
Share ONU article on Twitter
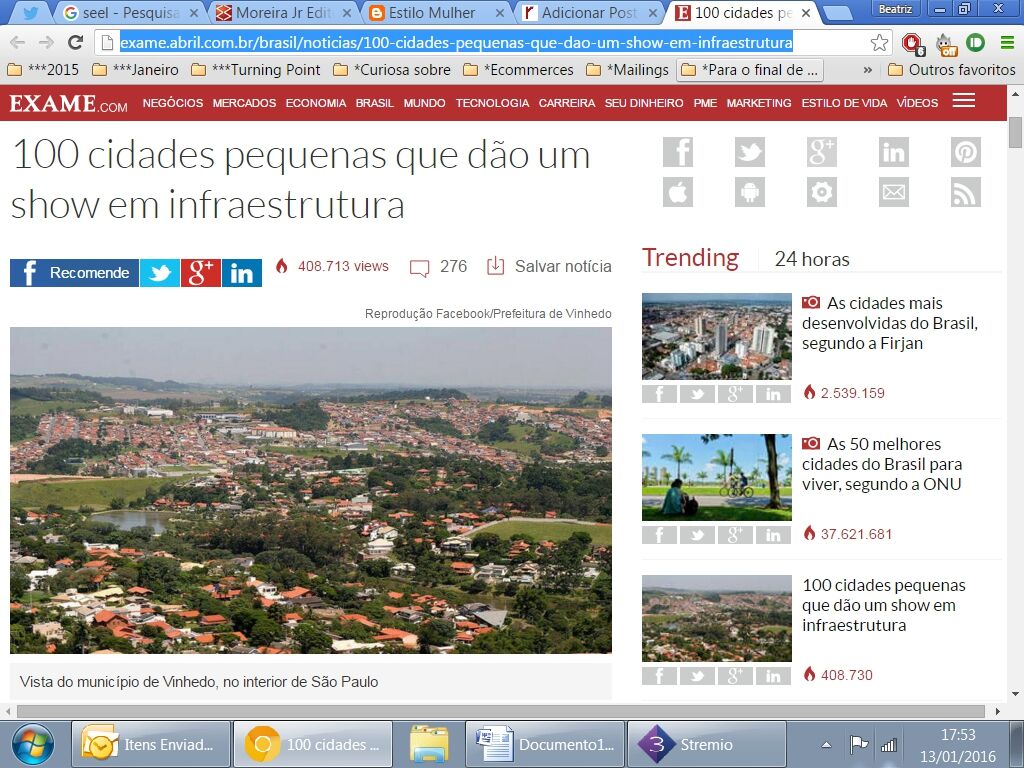click(x=697, y=534)
